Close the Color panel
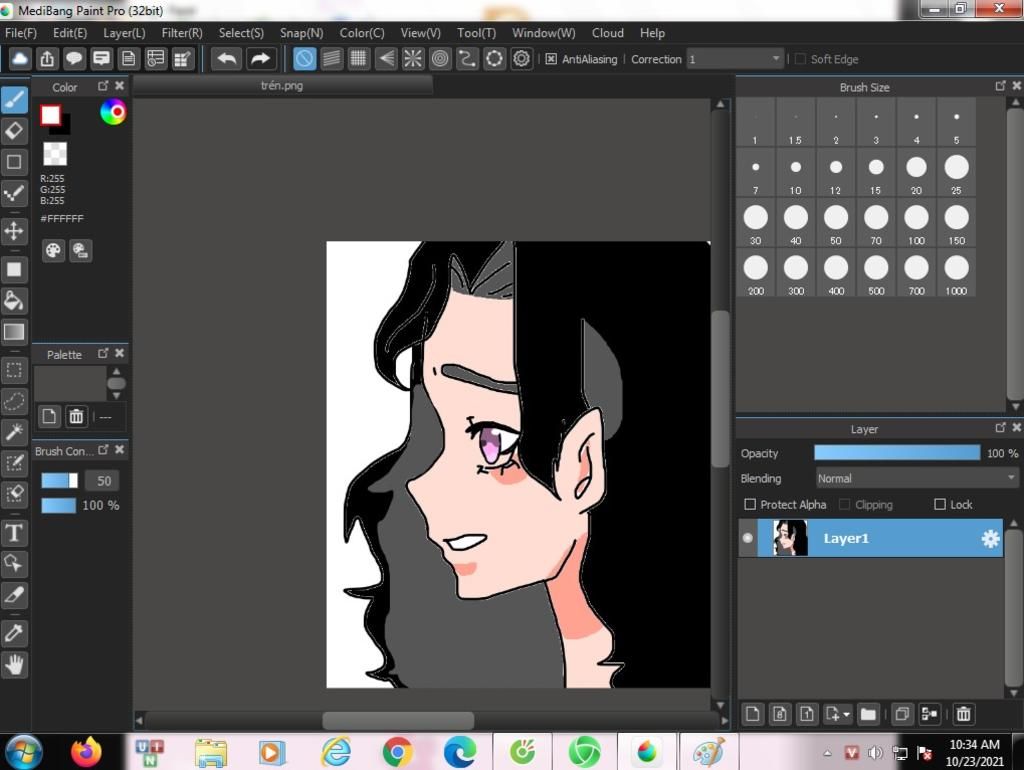 (x=120, y=86)
